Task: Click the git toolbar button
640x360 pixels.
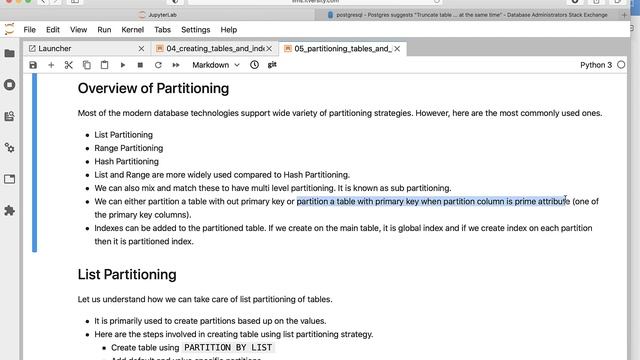Action: pos(272,64)
